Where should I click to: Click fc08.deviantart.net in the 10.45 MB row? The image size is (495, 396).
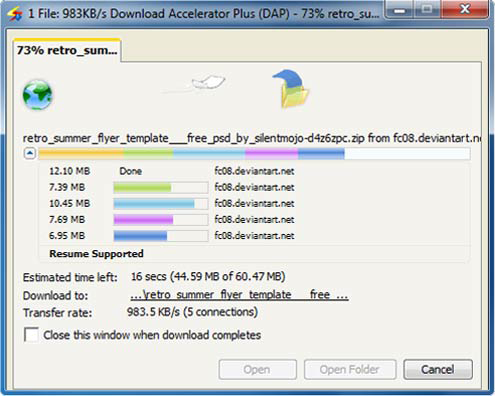click(x=254, y=203)
